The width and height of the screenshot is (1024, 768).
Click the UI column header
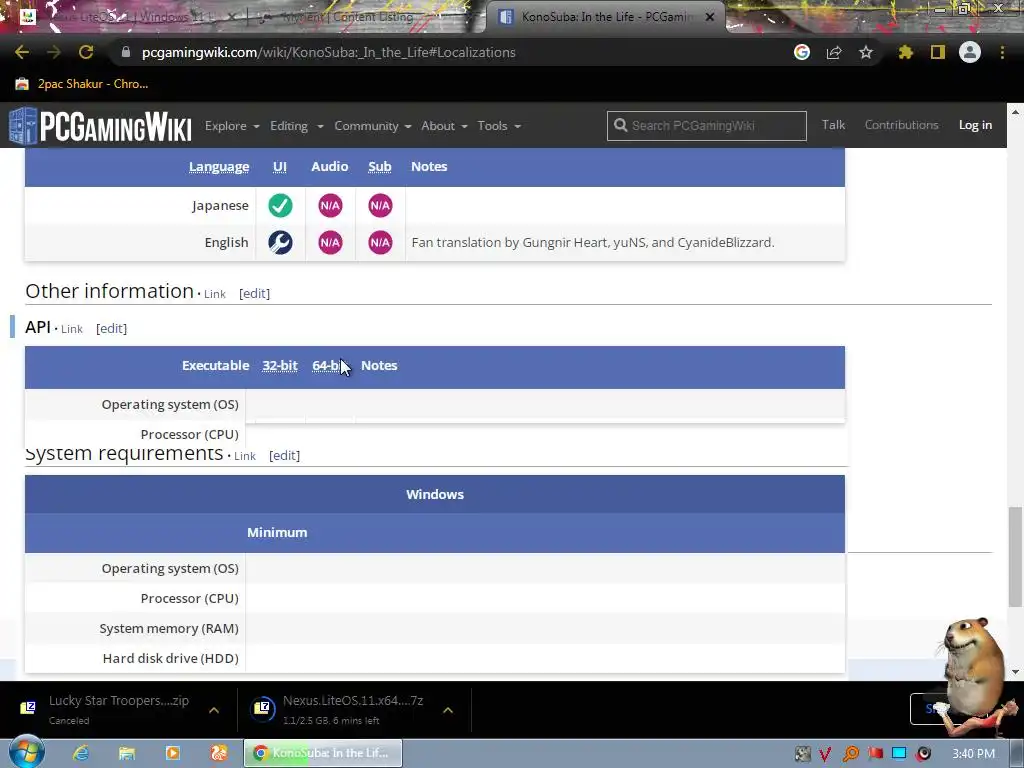point(280,167)
